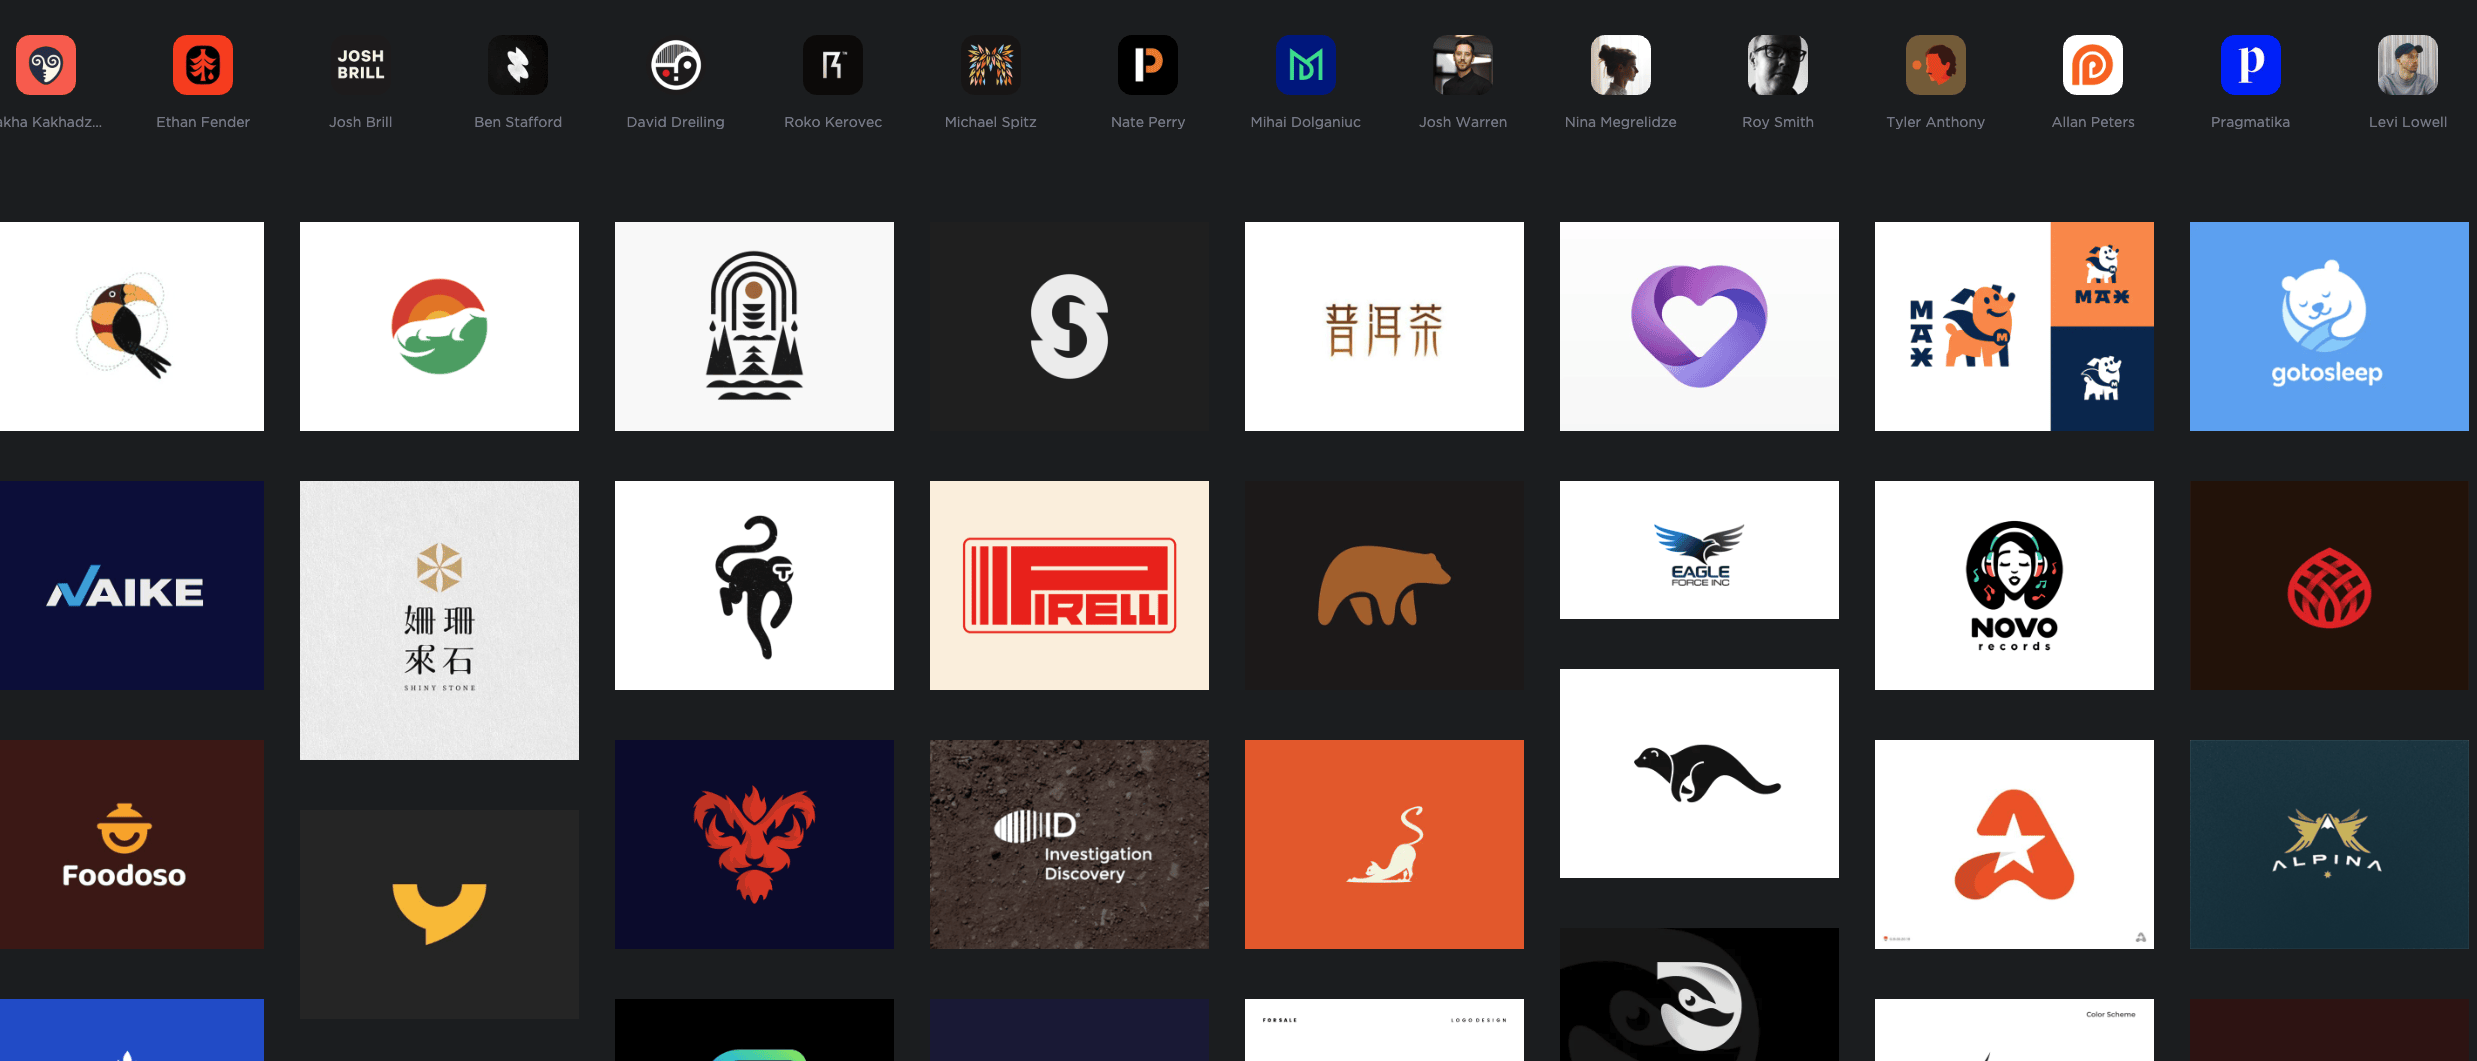Click the Nate Perry name
The height and width of the screenshot is (1061, 2477).
click(x=1148, y=122)
